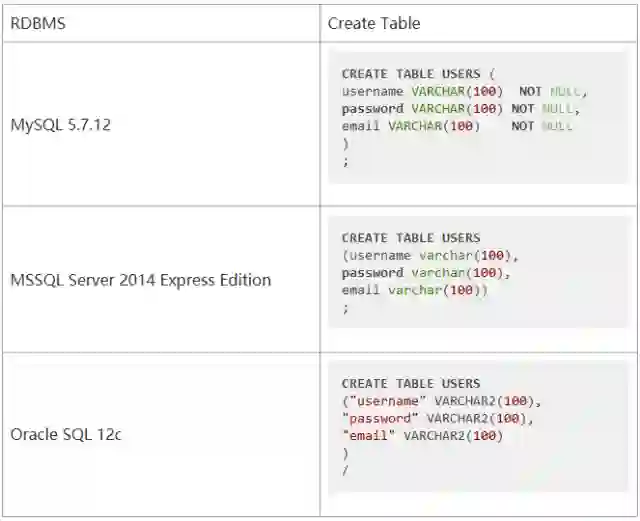Click the lowercase password varchar(100) line

point(426,272)
